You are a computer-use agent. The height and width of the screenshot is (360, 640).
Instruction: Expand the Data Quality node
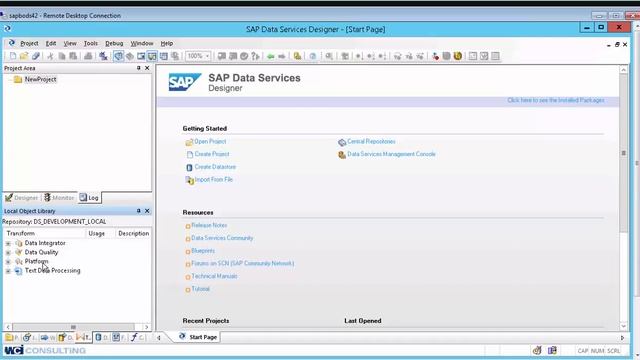[8, 253]
